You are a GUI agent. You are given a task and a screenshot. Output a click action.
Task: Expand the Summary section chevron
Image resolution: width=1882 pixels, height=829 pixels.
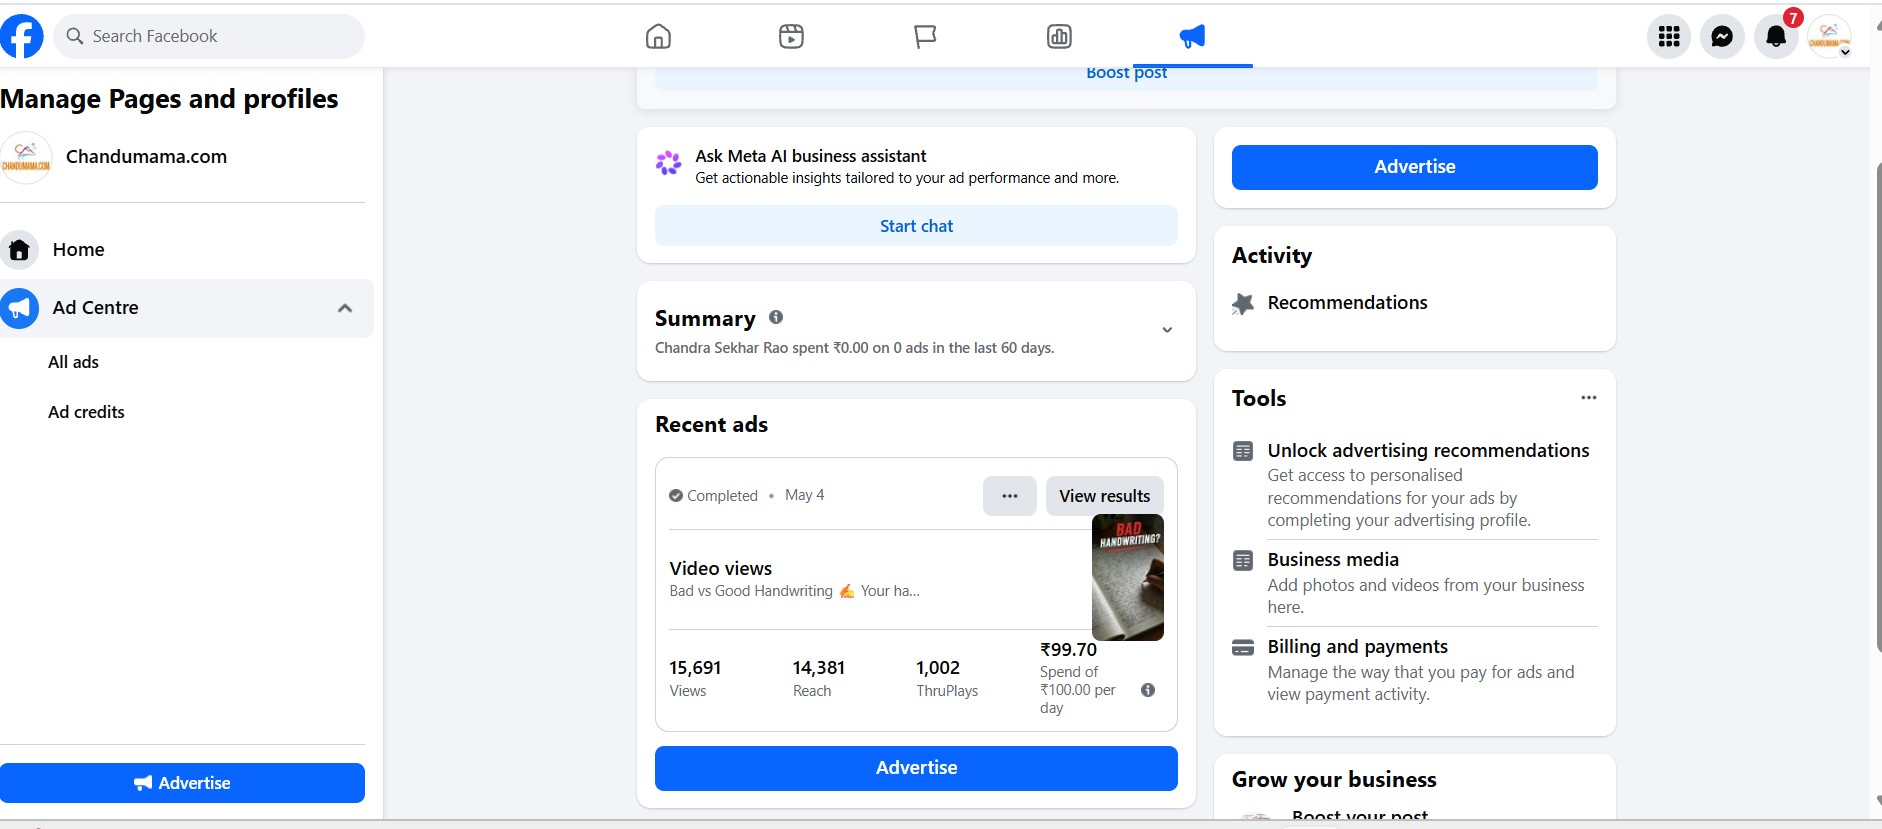coord(1167,330)
